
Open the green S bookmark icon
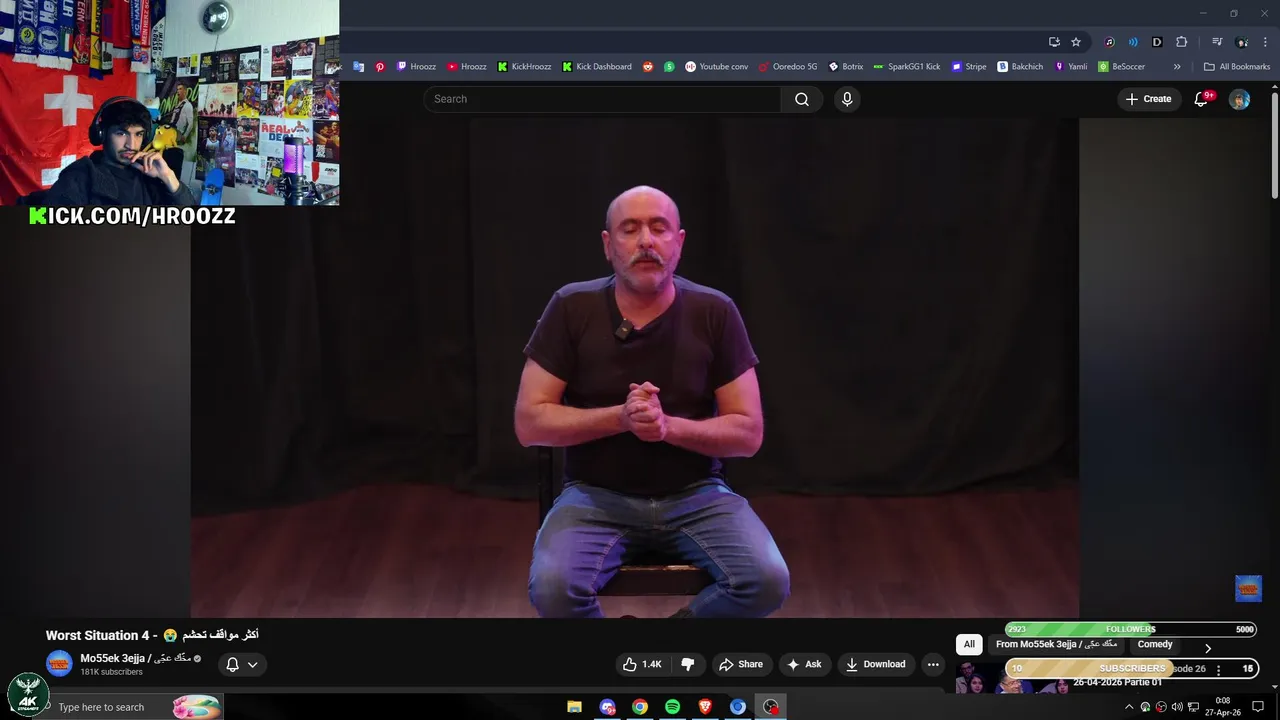point(669,67)
